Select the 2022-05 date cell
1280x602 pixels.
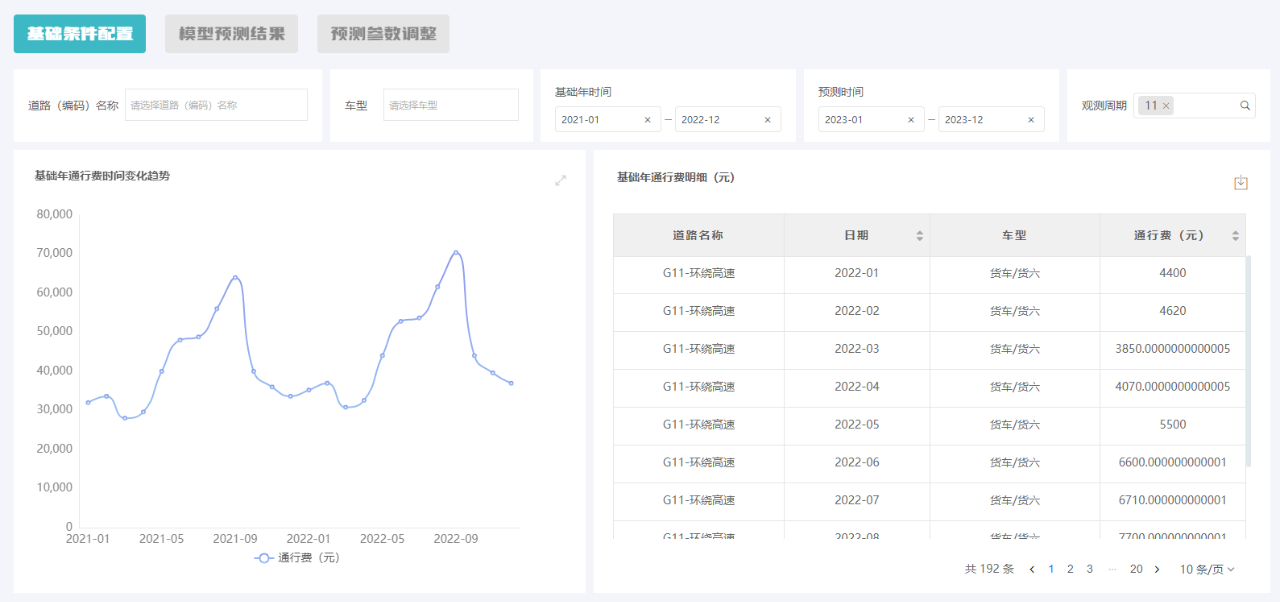[x=857, y=425]
